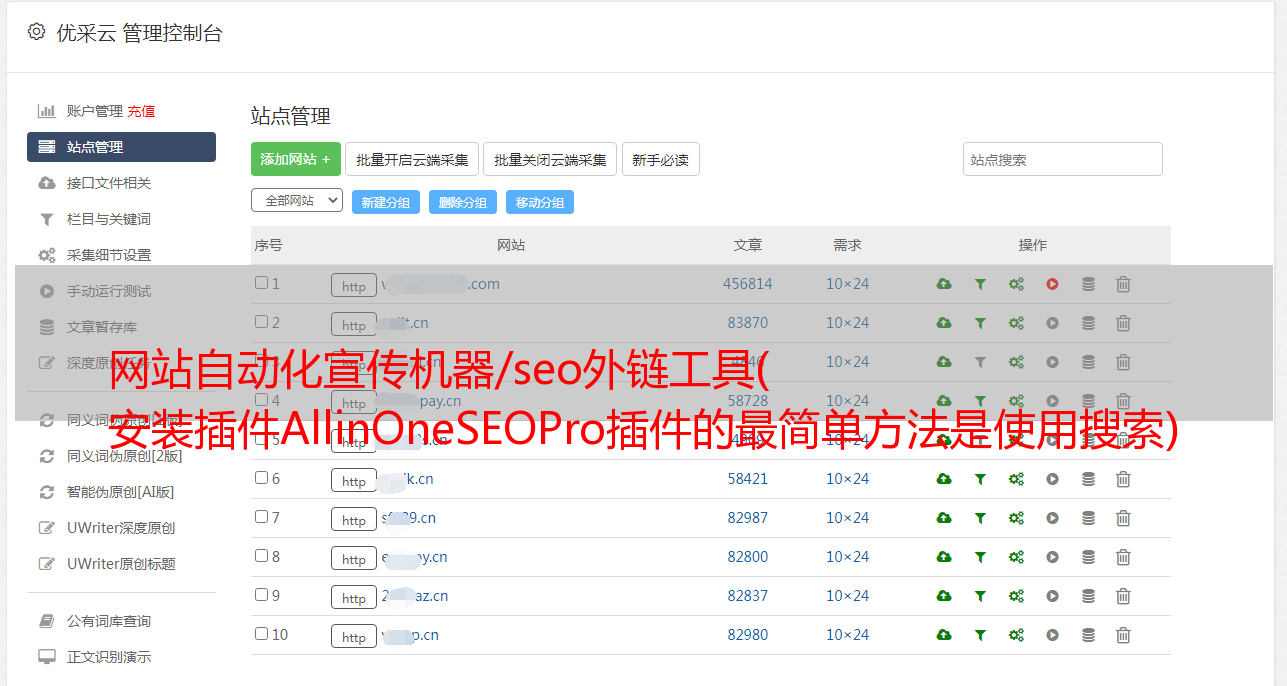The width and height of the screenshot is (1287, 686).
Task: Click the play icon in row 8
Action: tap(1052, 557)
